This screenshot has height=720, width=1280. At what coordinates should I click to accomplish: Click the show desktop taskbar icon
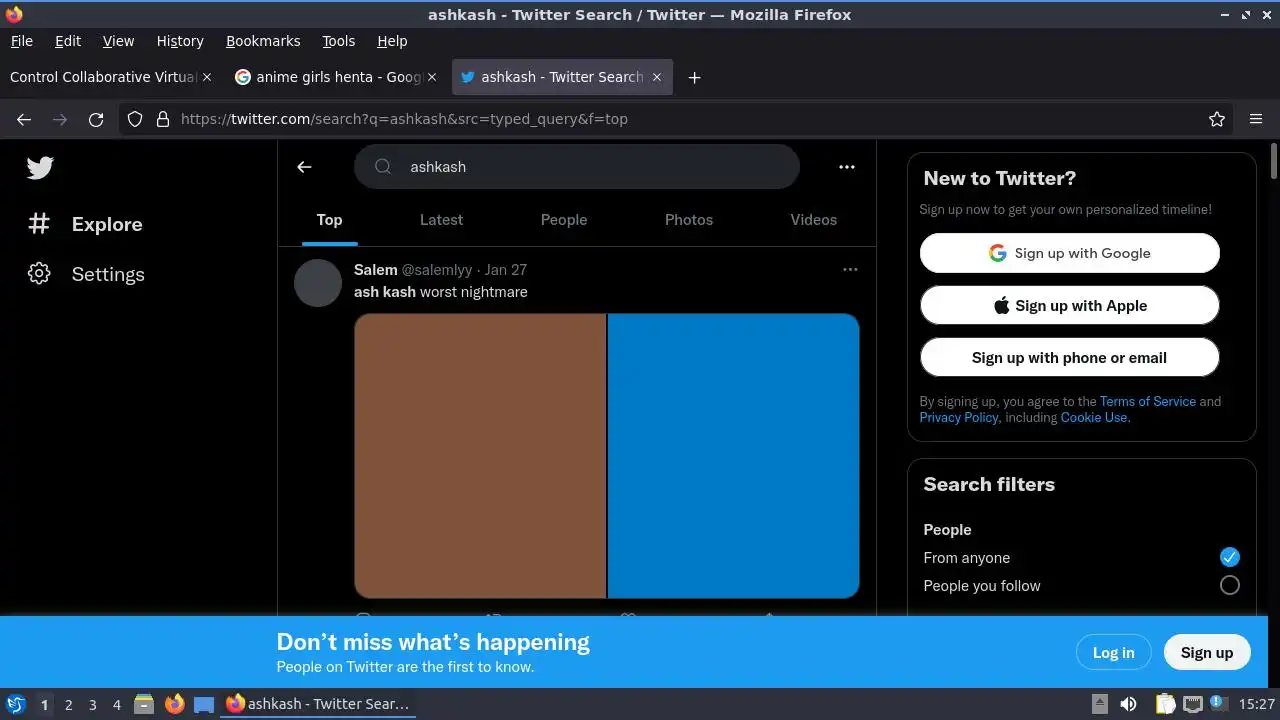click(204, 704)
